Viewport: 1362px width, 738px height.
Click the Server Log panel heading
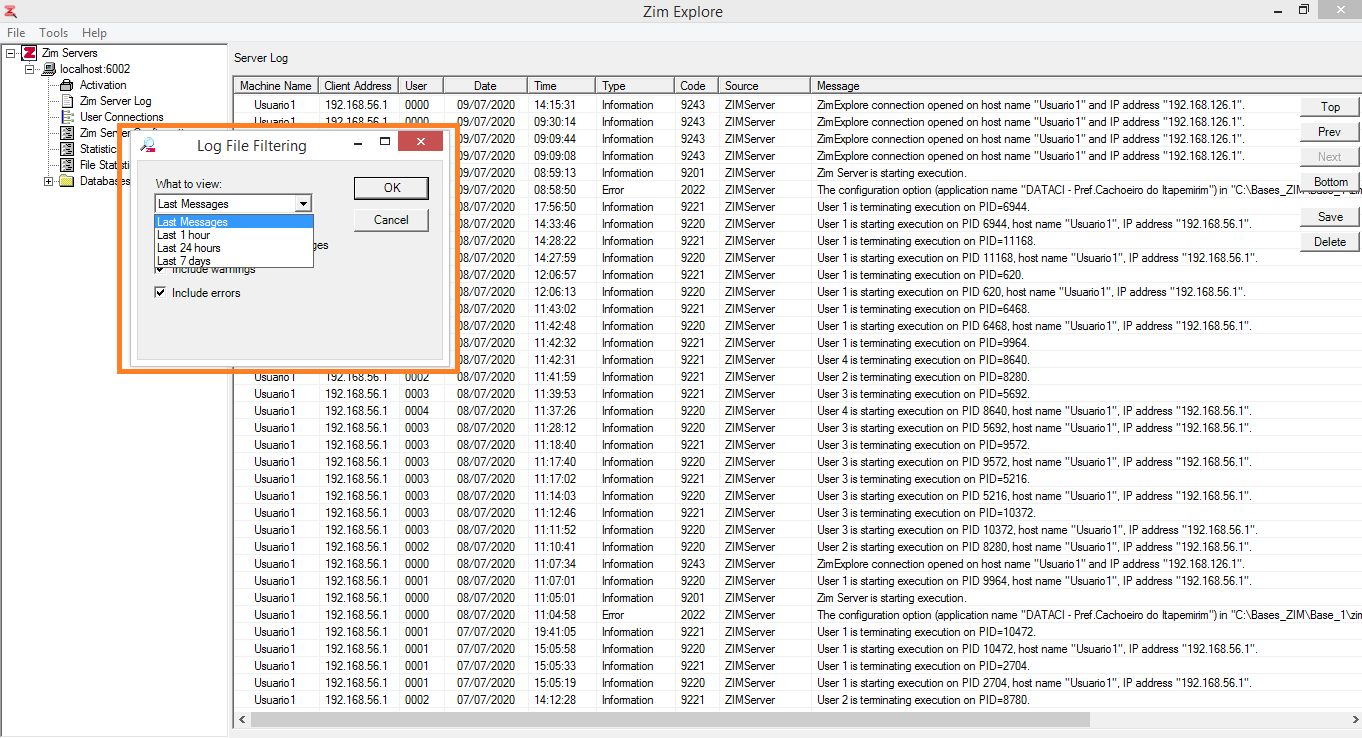click(261, 58)
